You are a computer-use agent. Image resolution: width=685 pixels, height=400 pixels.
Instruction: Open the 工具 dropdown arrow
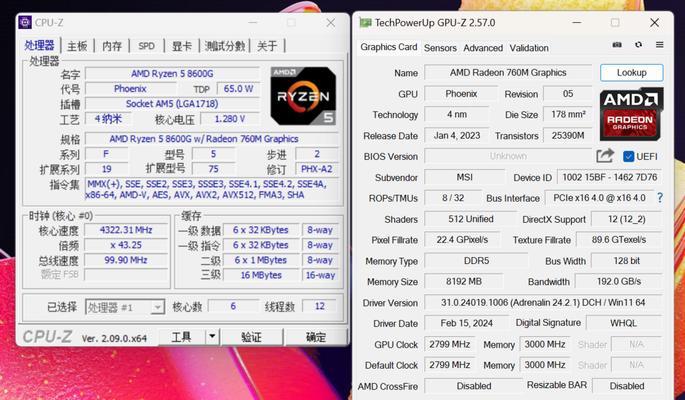coord(212,337)
